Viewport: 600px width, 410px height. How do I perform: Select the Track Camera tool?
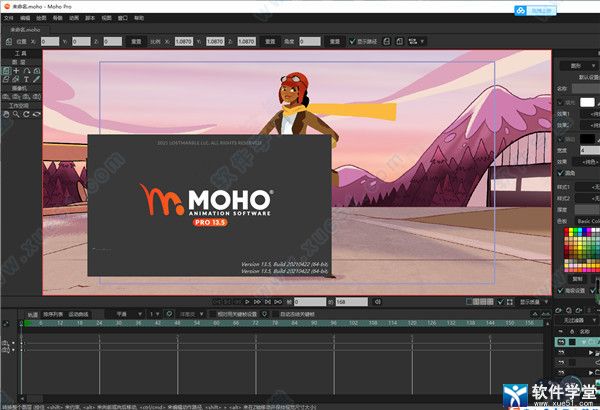point(6,97)
